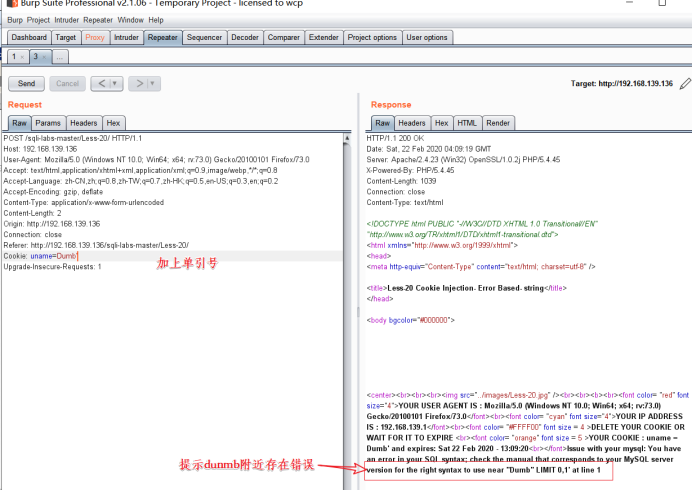The height and width of the screenshot is (490, 692).
Task: Go back with the history arrow
Action: coord(102,83)
